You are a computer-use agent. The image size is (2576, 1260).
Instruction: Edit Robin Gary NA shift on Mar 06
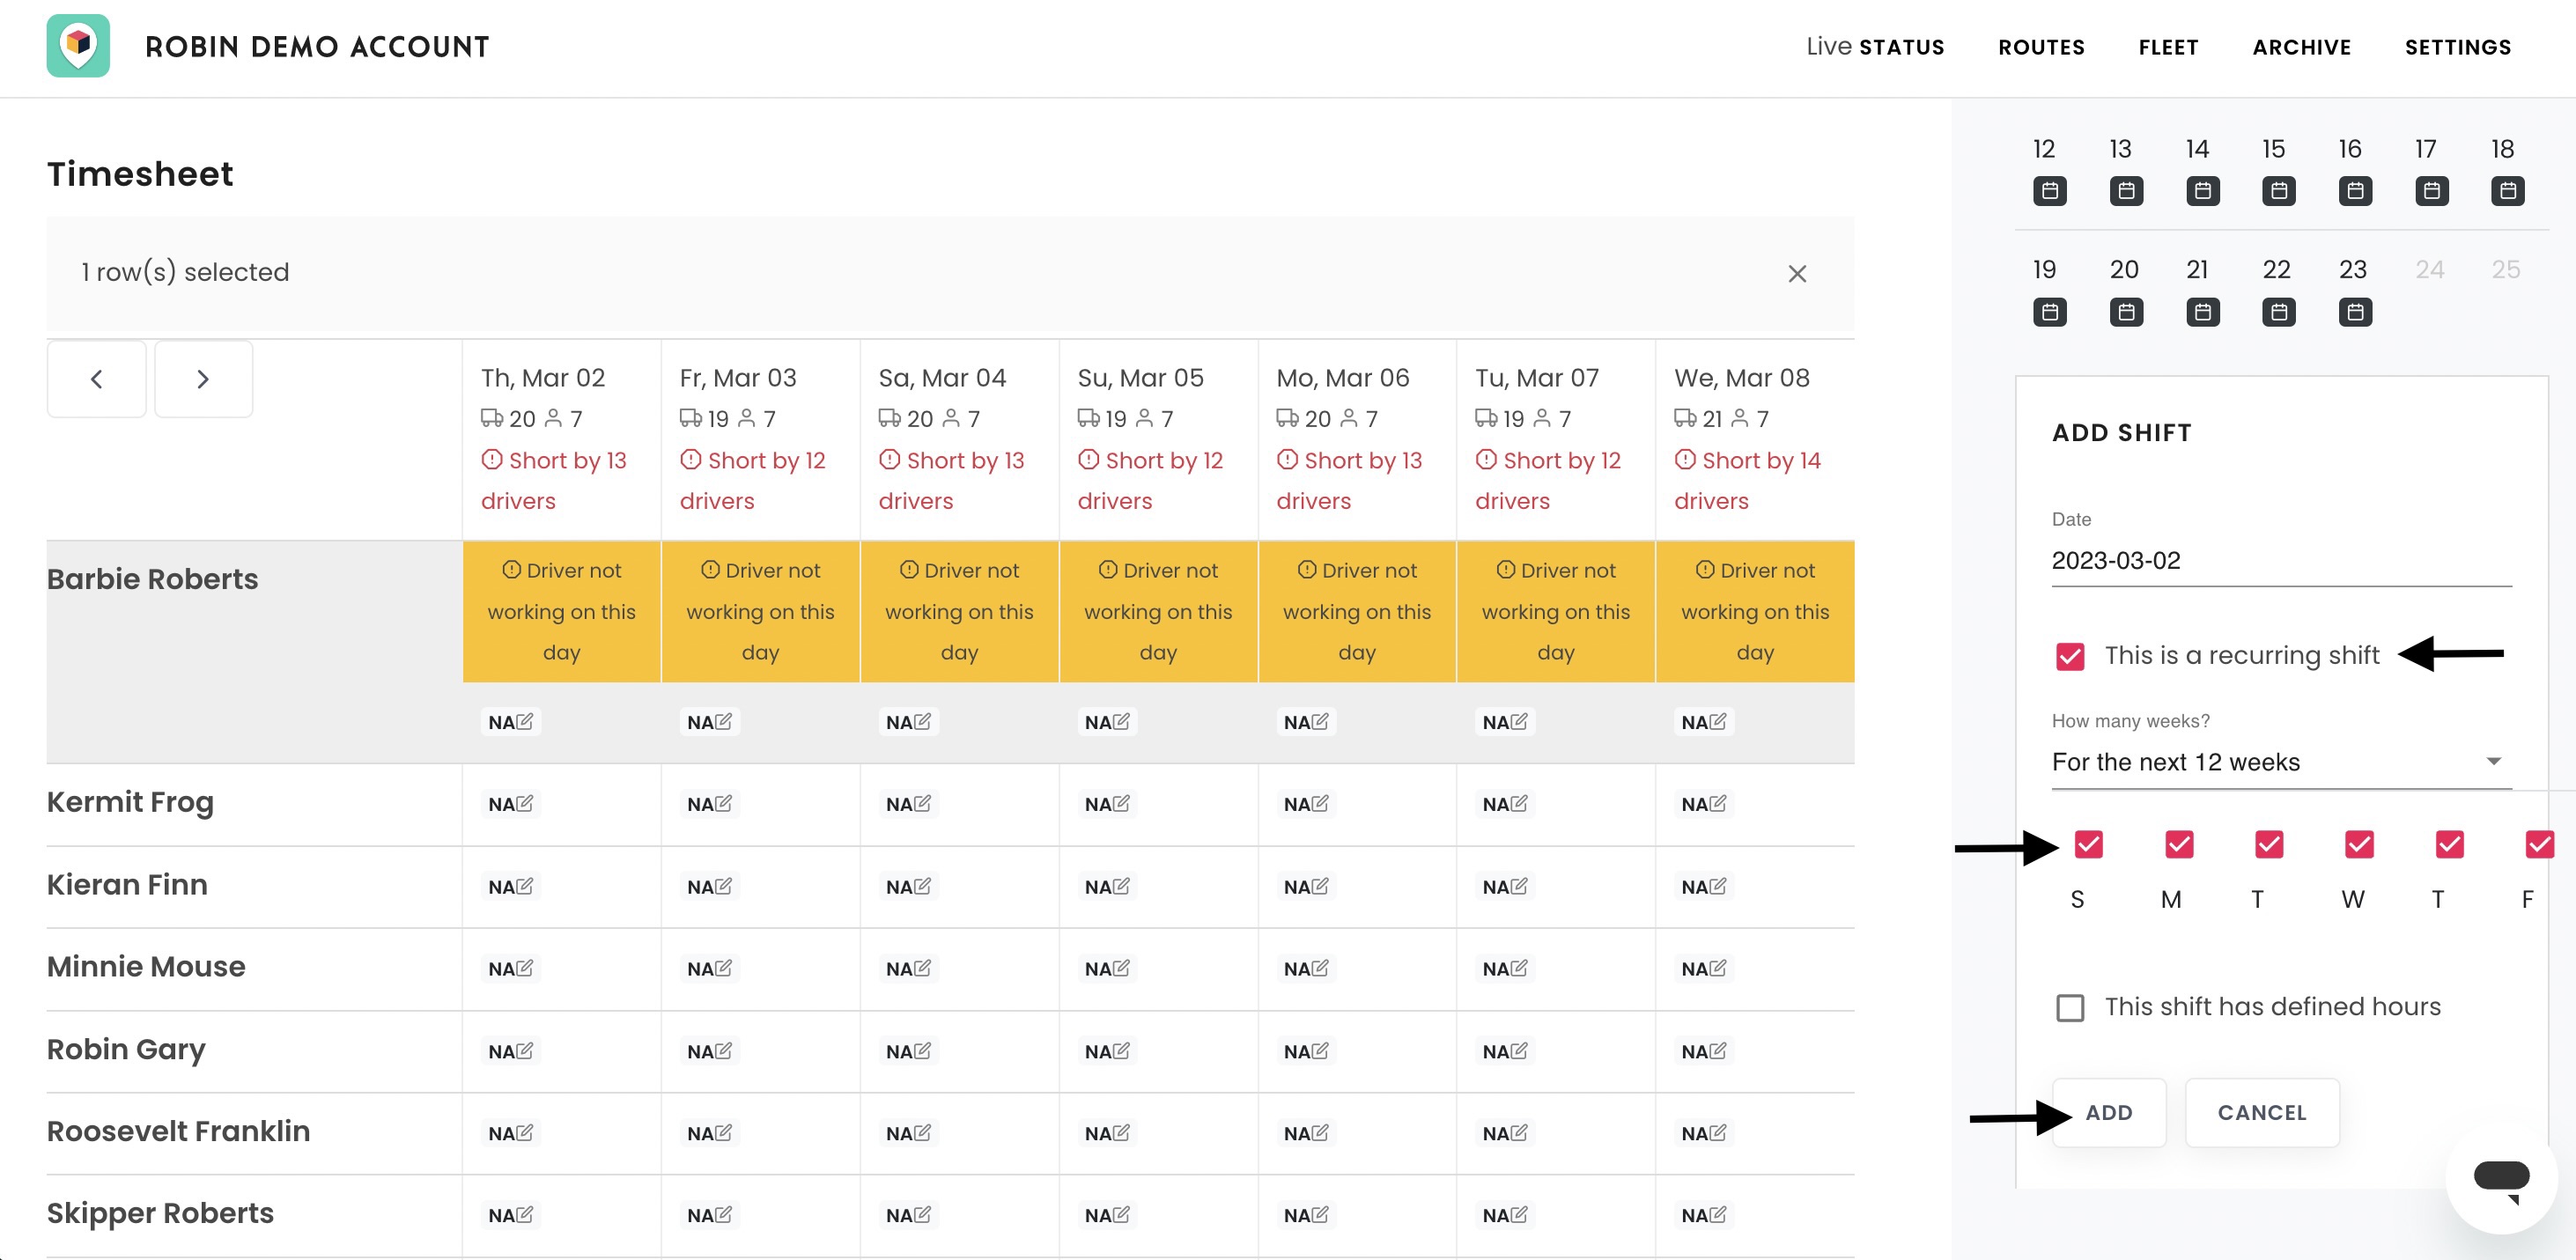click(1307, 1051)
